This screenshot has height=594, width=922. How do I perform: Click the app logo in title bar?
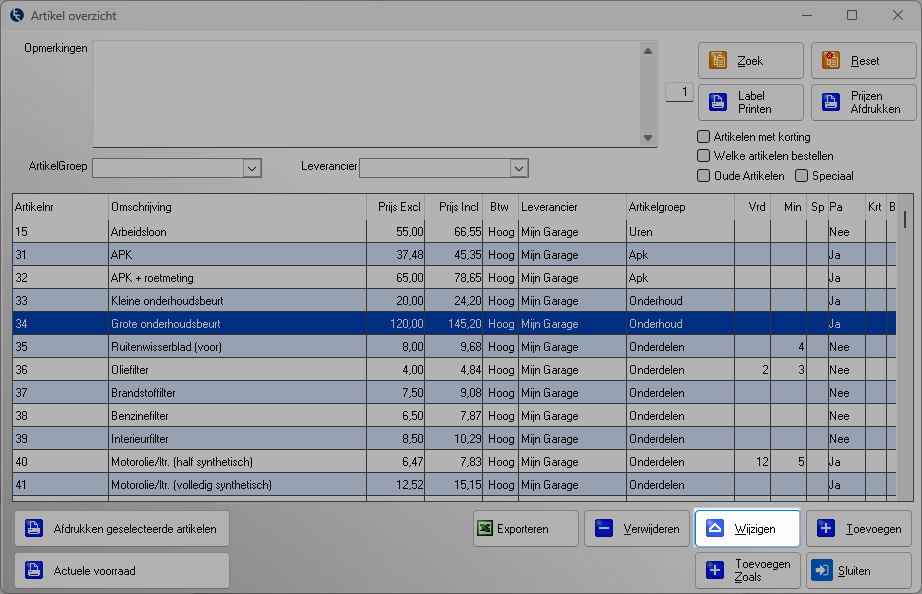click(17, 15)
